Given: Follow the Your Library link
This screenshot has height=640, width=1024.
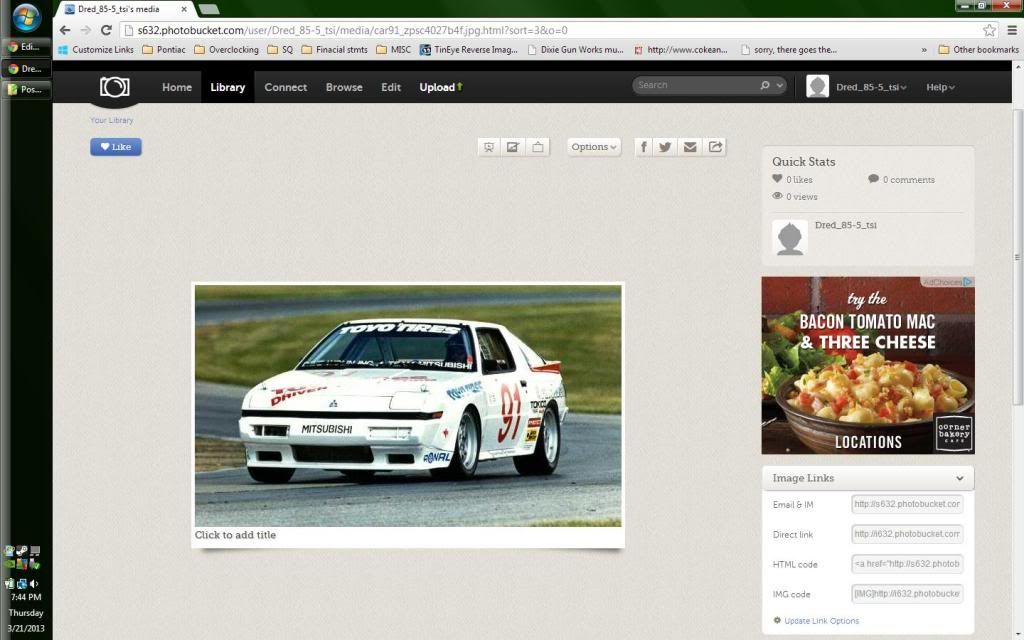Looking at the screenshot, I should [112, 120].
